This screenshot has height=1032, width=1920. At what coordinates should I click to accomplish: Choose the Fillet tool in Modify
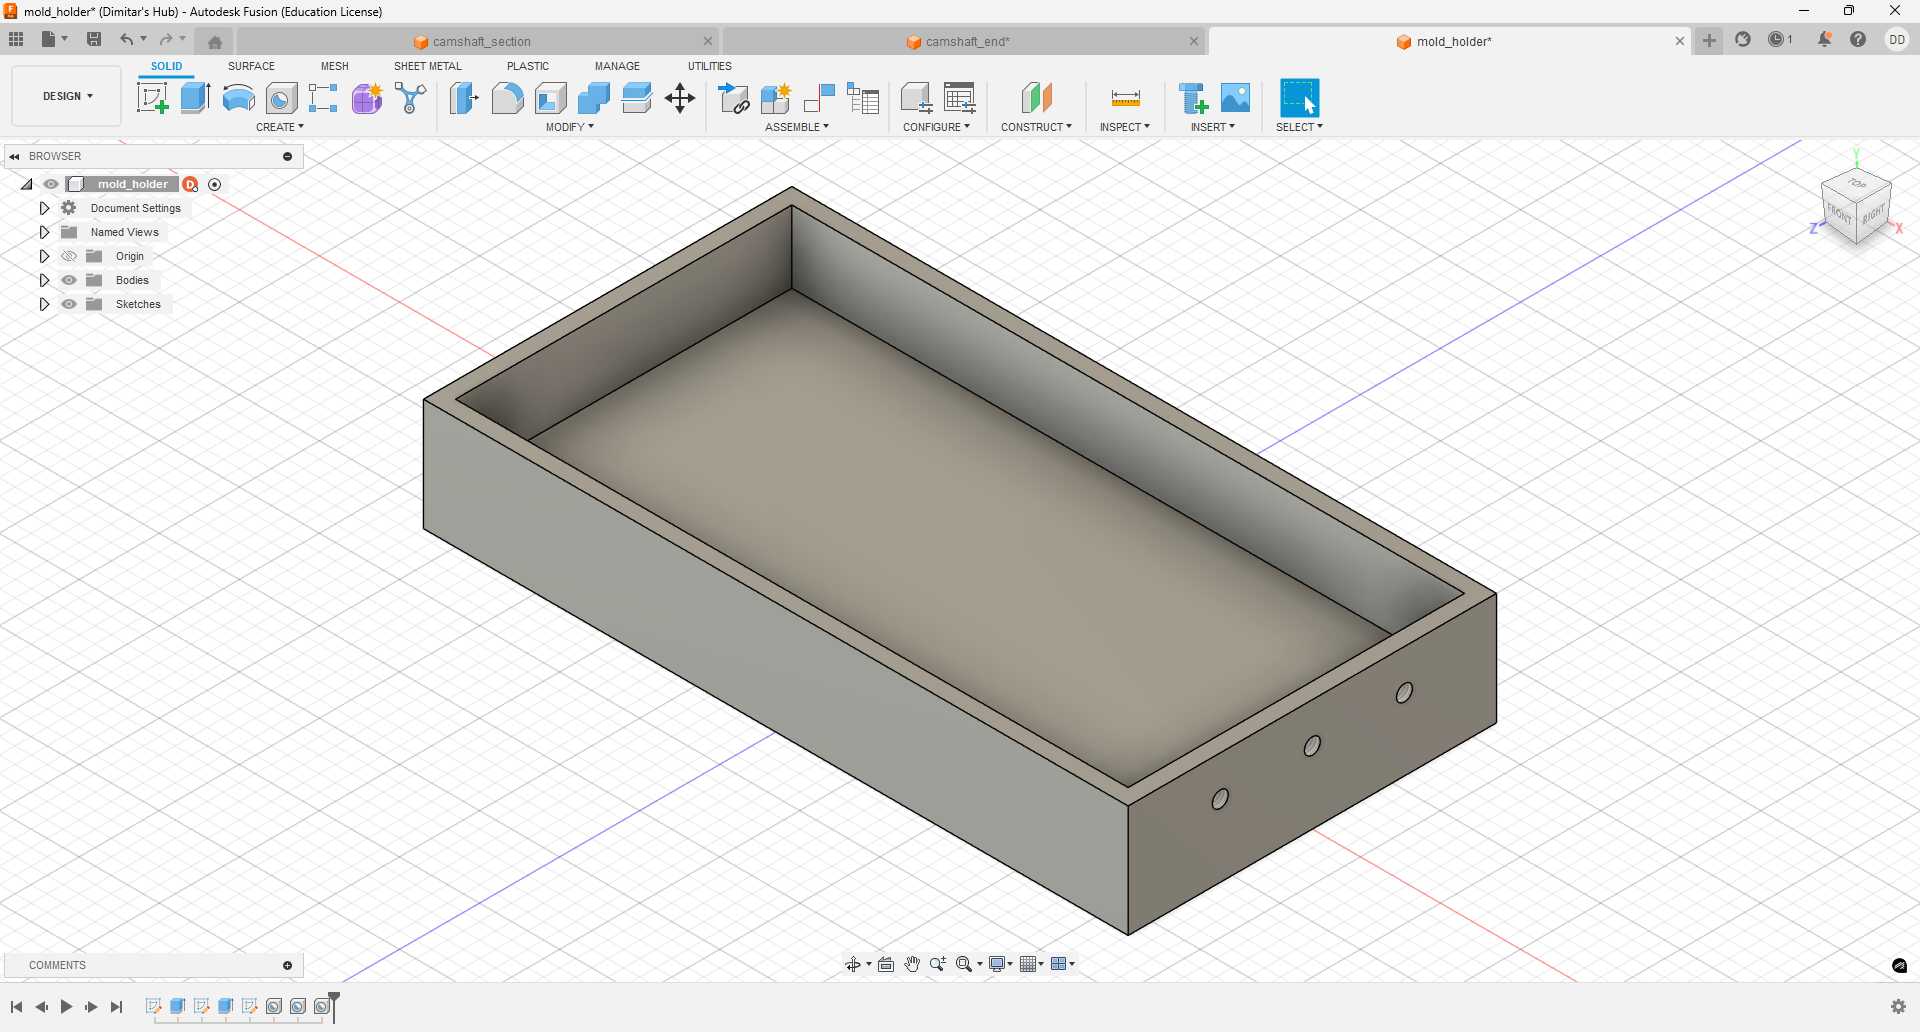(507, 98)
